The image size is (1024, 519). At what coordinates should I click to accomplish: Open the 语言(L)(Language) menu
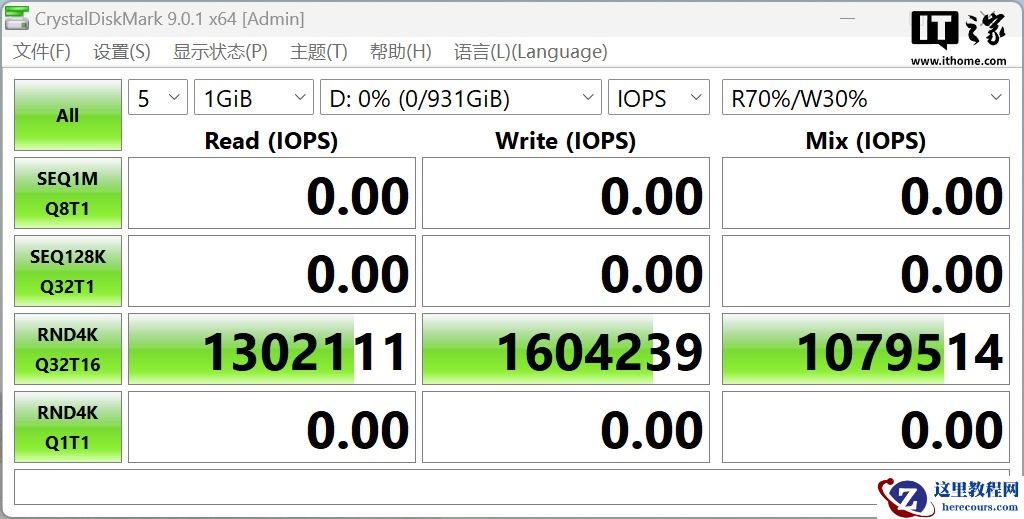530,52
